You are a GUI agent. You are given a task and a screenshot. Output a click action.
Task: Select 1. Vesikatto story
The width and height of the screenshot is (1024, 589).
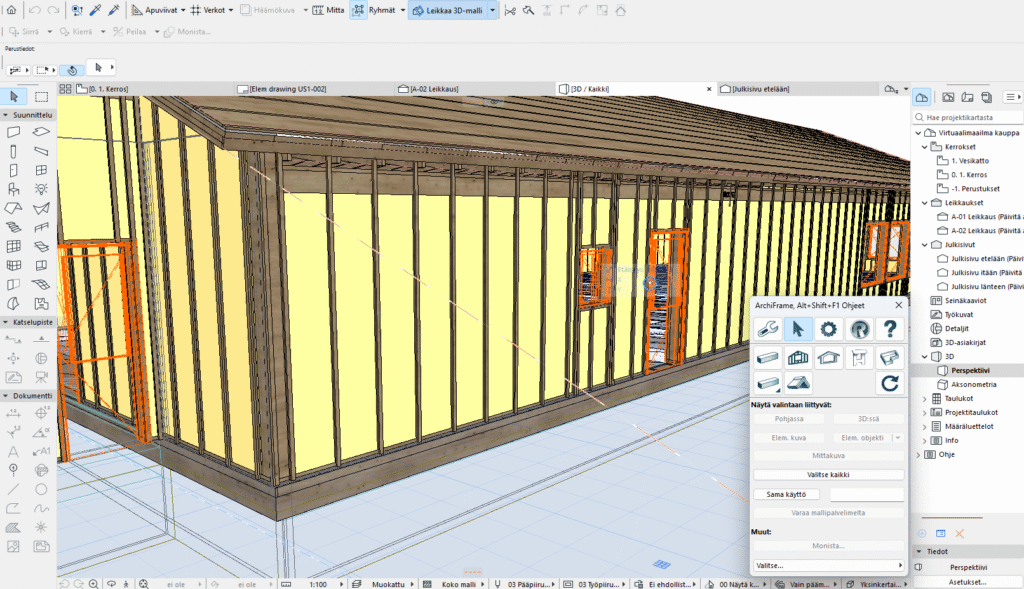coord(969,161)
